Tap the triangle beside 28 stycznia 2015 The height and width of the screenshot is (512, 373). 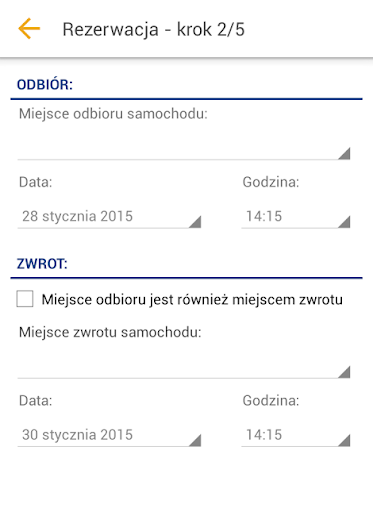point(195,222)
